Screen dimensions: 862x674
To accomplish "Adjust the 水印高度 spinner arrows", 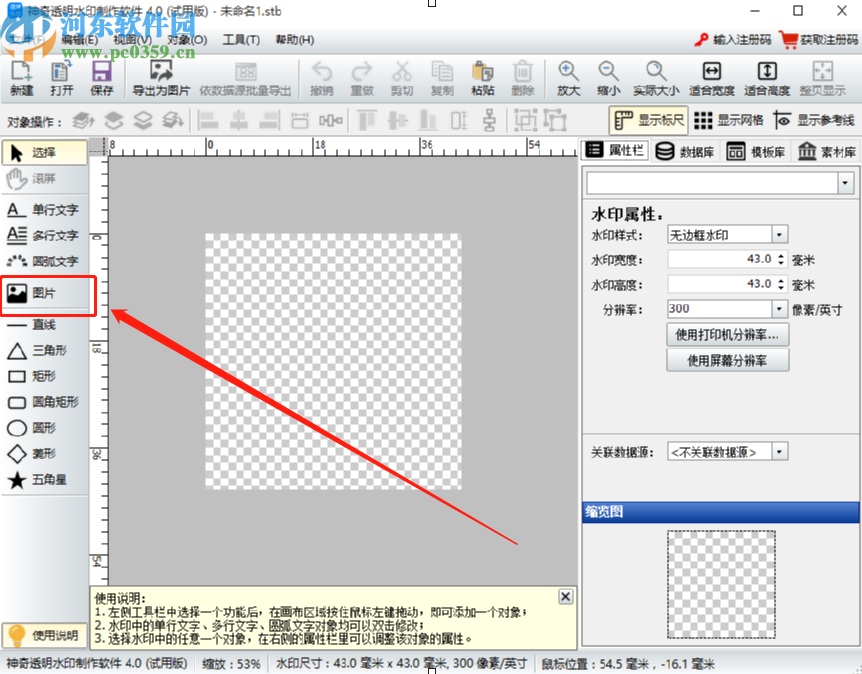I will pos(781,284).
